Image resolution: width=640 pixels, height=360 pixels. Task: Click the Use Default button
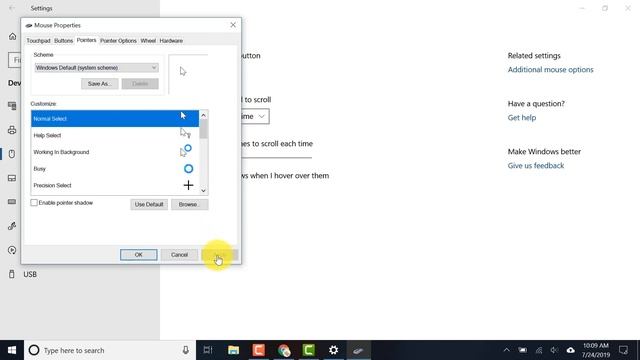click(149, 204)
